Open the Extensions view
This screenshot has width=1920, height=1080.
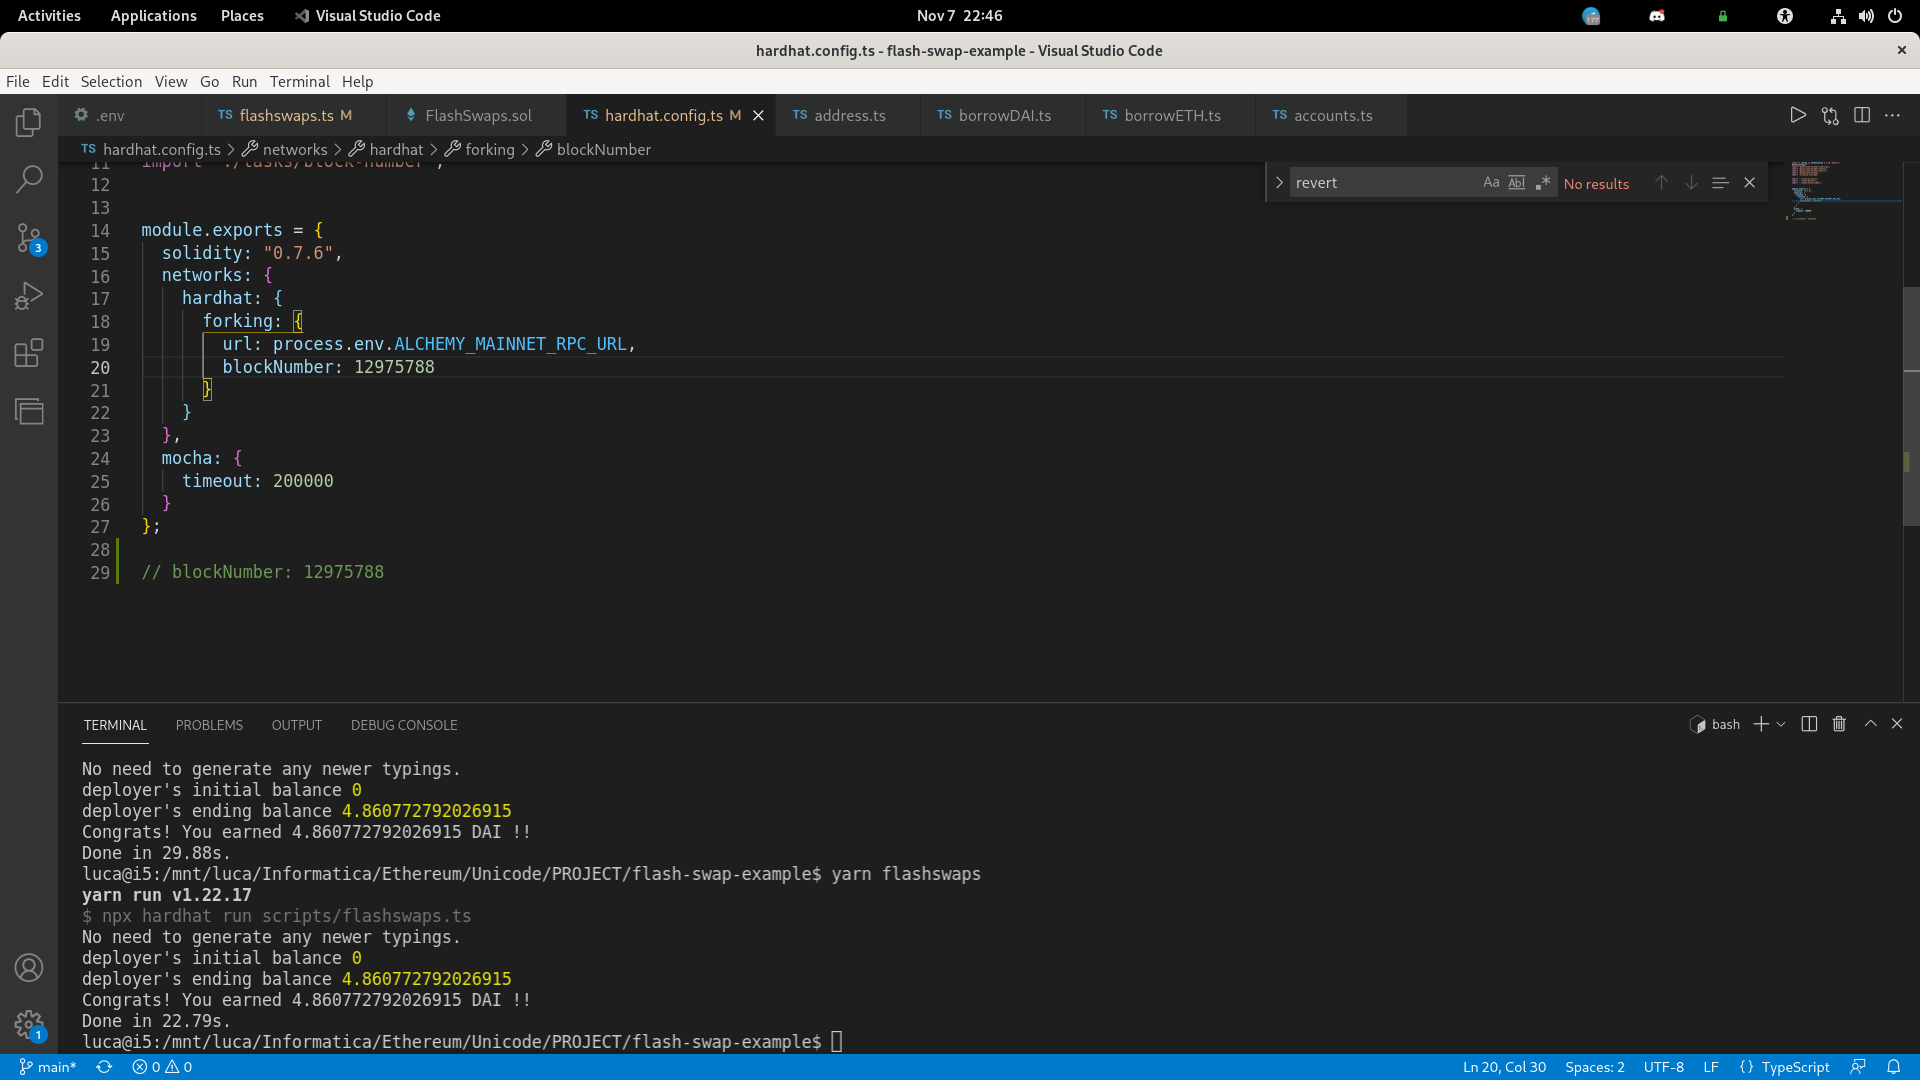[x=29, y=353]
